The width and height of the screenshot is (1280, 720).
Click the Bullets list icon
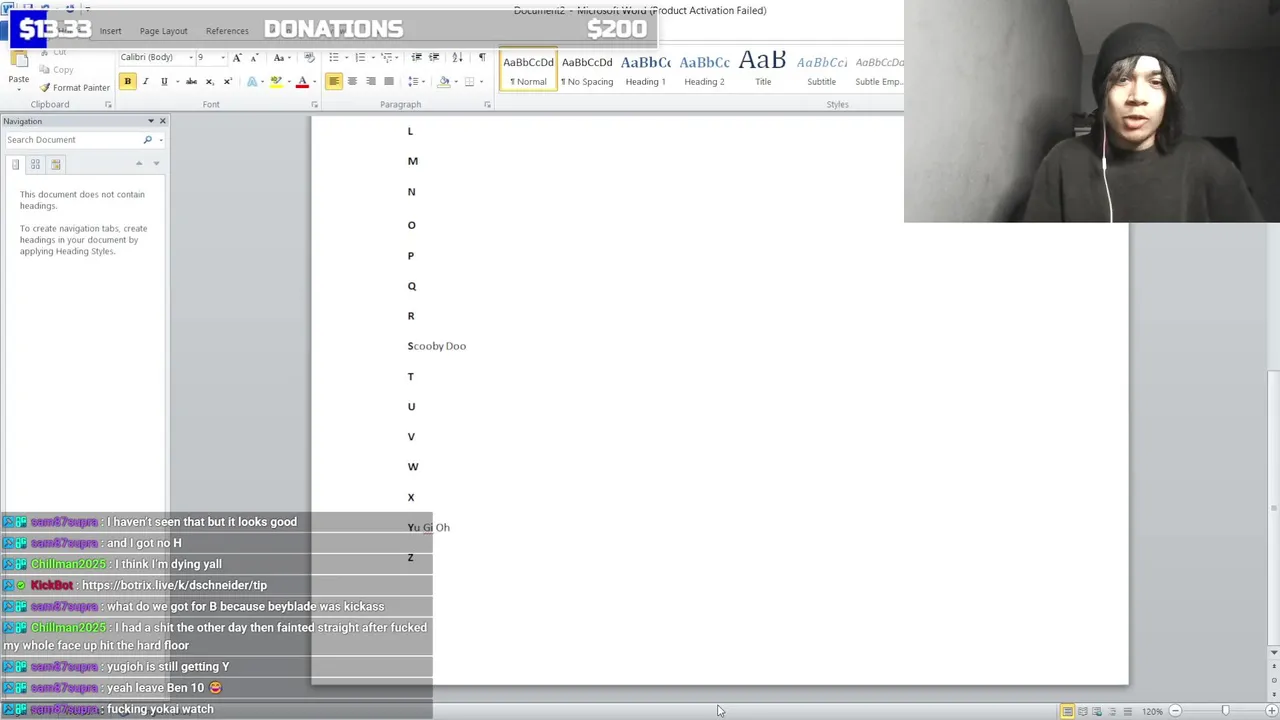coord(334,57)
